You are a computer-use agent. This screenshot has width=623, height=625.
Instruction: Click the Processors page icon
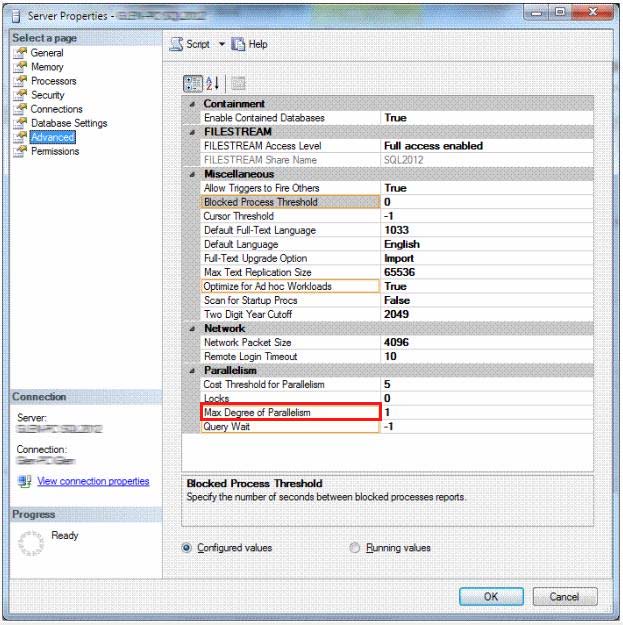(x=20, y=81)
